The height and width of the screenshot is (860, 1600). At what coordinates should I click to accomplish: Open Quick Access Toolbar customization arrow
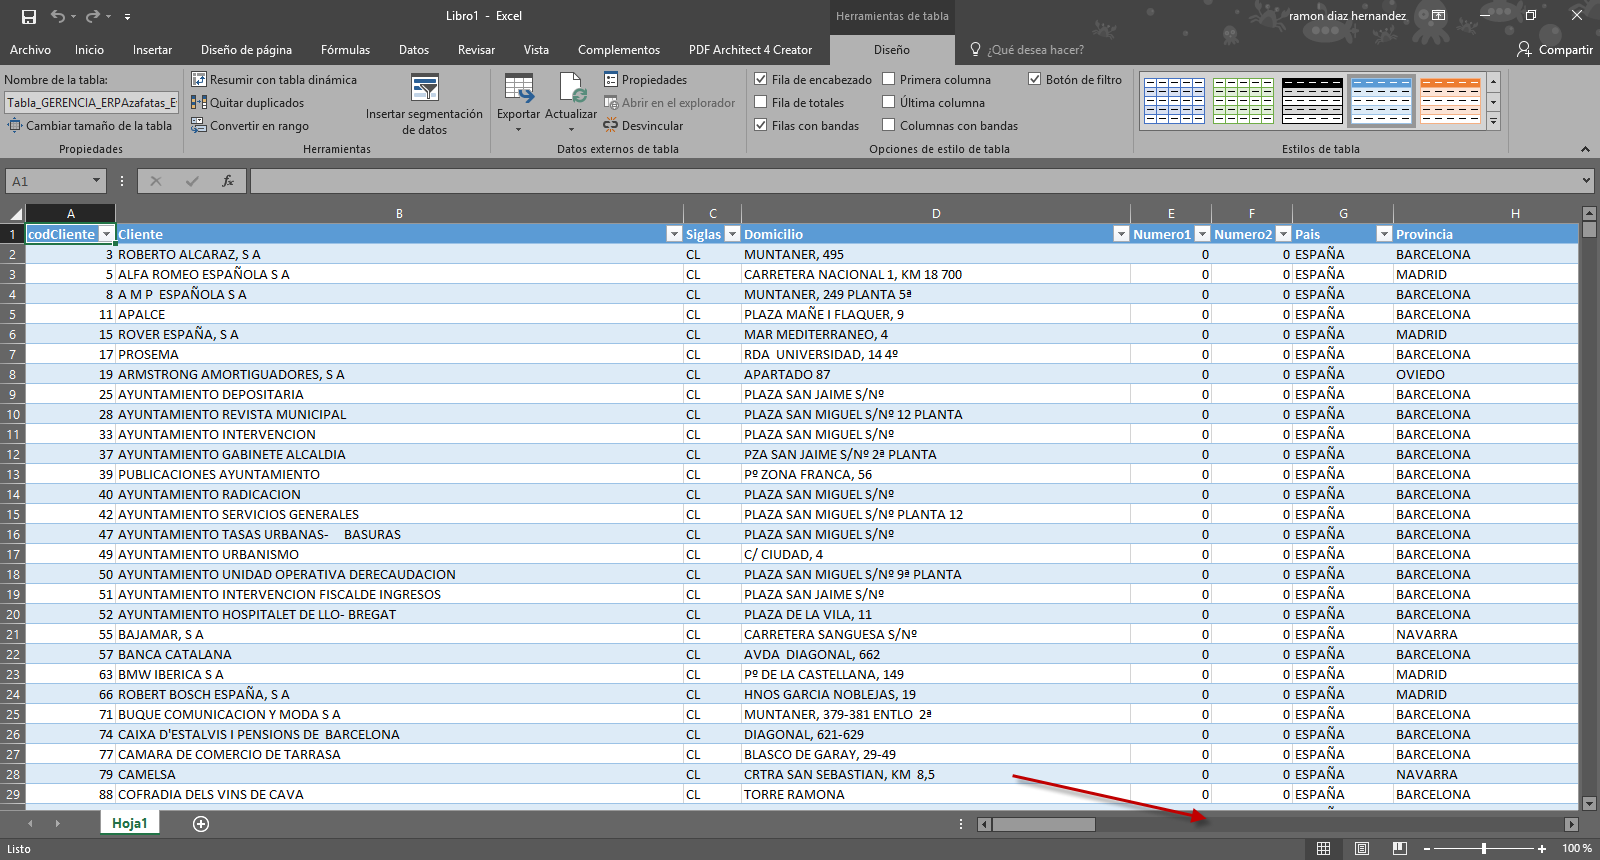(x=127, y=17)
